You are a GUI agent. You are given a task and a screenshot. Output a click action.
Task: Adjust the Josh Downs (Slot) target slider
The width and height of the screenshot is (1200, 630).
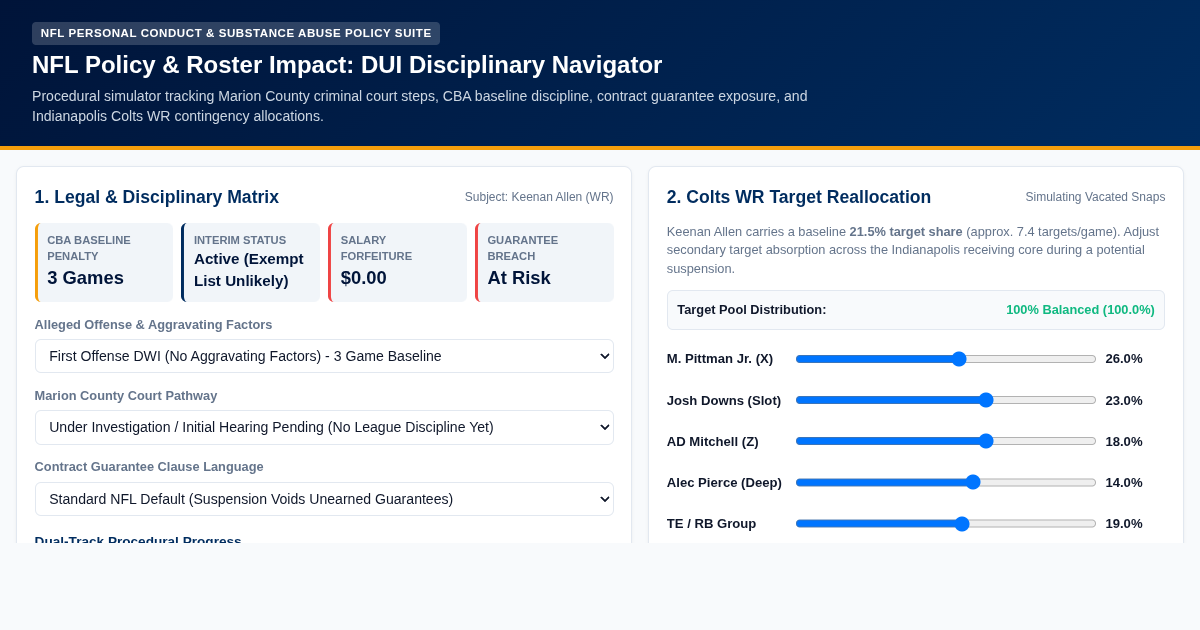coord(946,400)
